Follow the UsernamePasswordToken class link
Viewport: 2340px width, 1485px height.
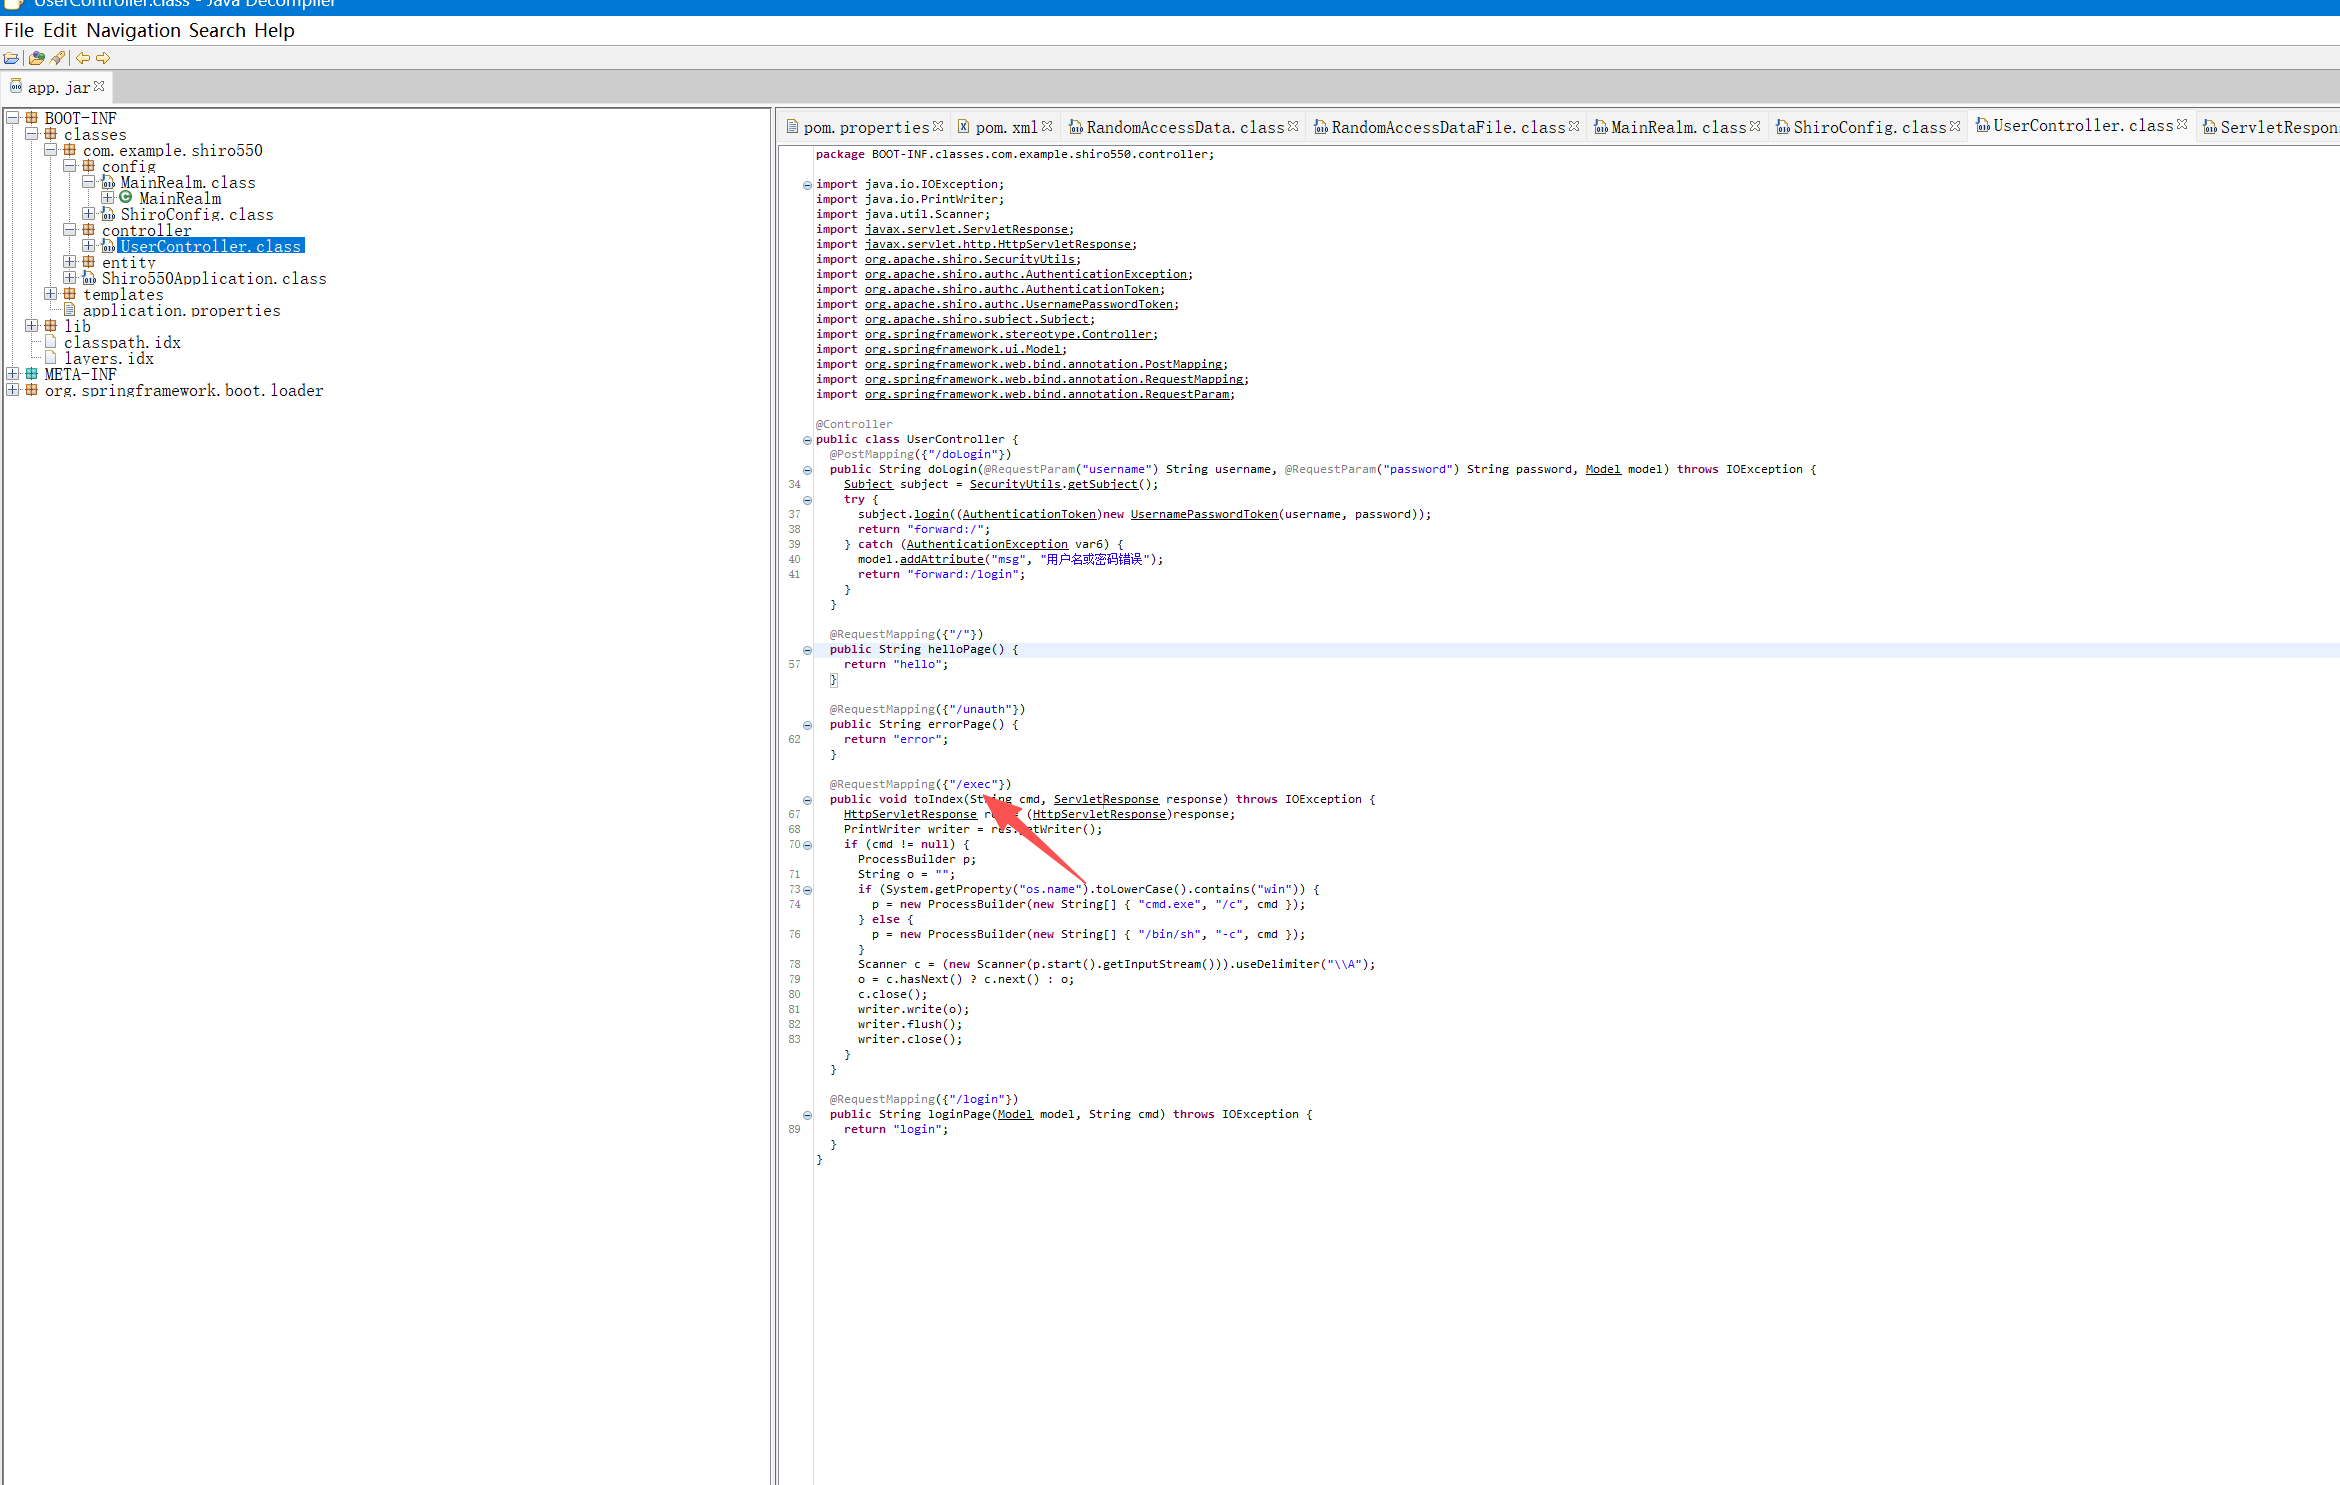1204,515
